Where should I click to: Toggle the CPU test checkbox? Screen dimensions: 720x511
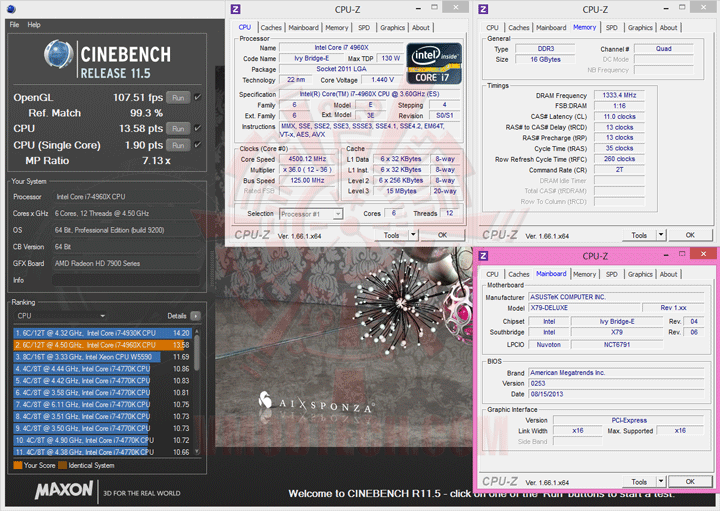197,129
